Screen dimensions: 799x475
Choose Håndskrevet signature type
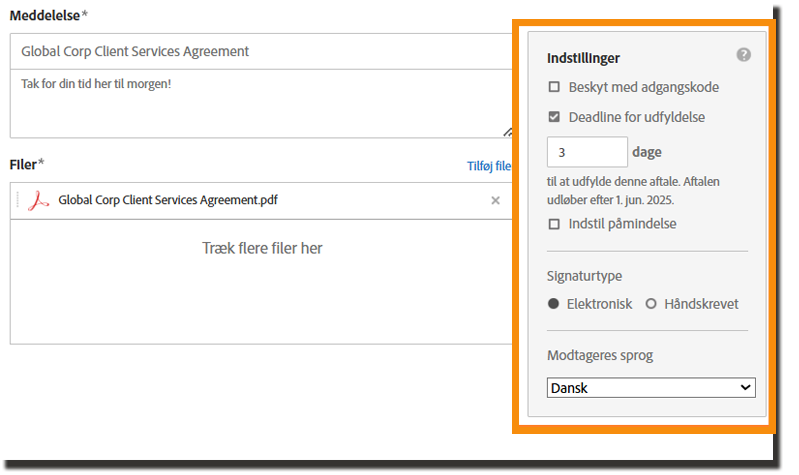point(651,304)
